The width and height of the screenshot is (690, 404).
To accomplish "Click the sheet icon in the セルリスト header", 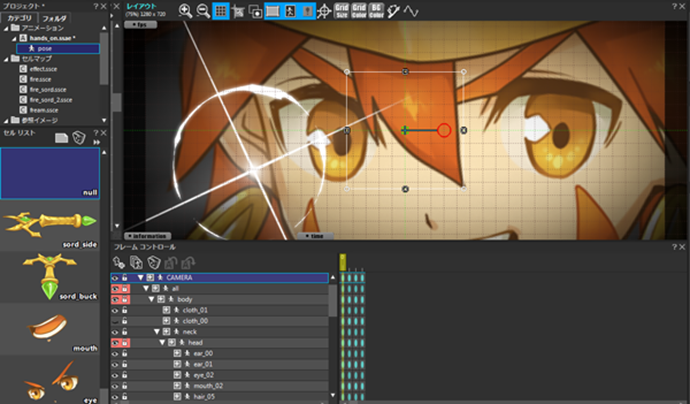I will (61, 138).
